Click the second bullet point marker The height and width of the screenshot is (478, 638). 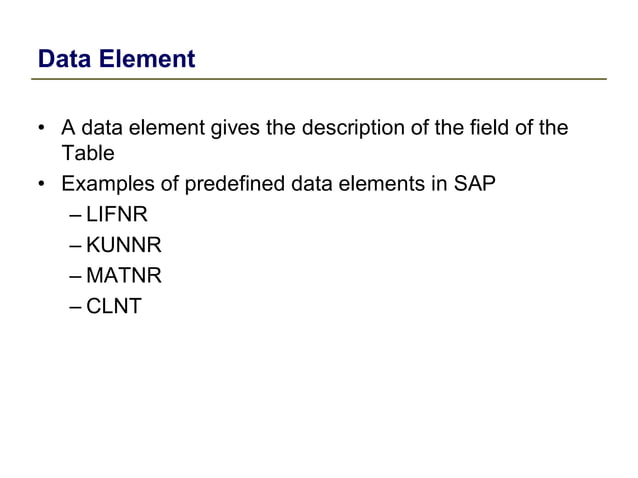(x=41, y=185)
